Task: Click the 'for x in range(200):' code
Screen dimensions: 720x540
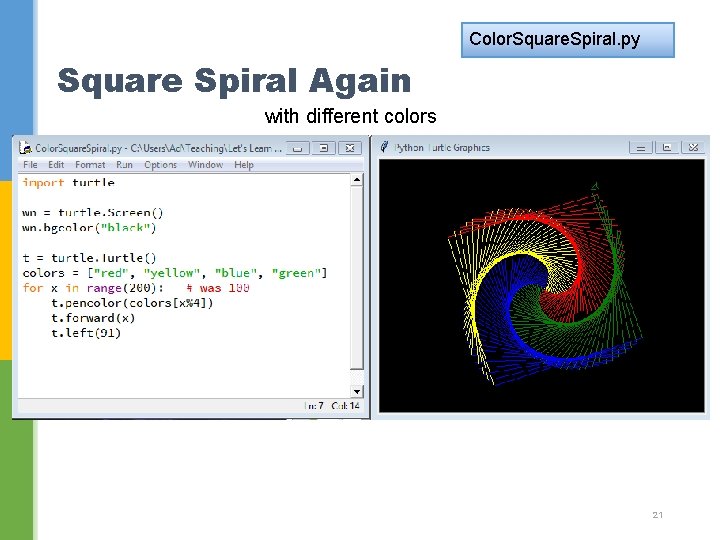Action: [x=93, y=288]
